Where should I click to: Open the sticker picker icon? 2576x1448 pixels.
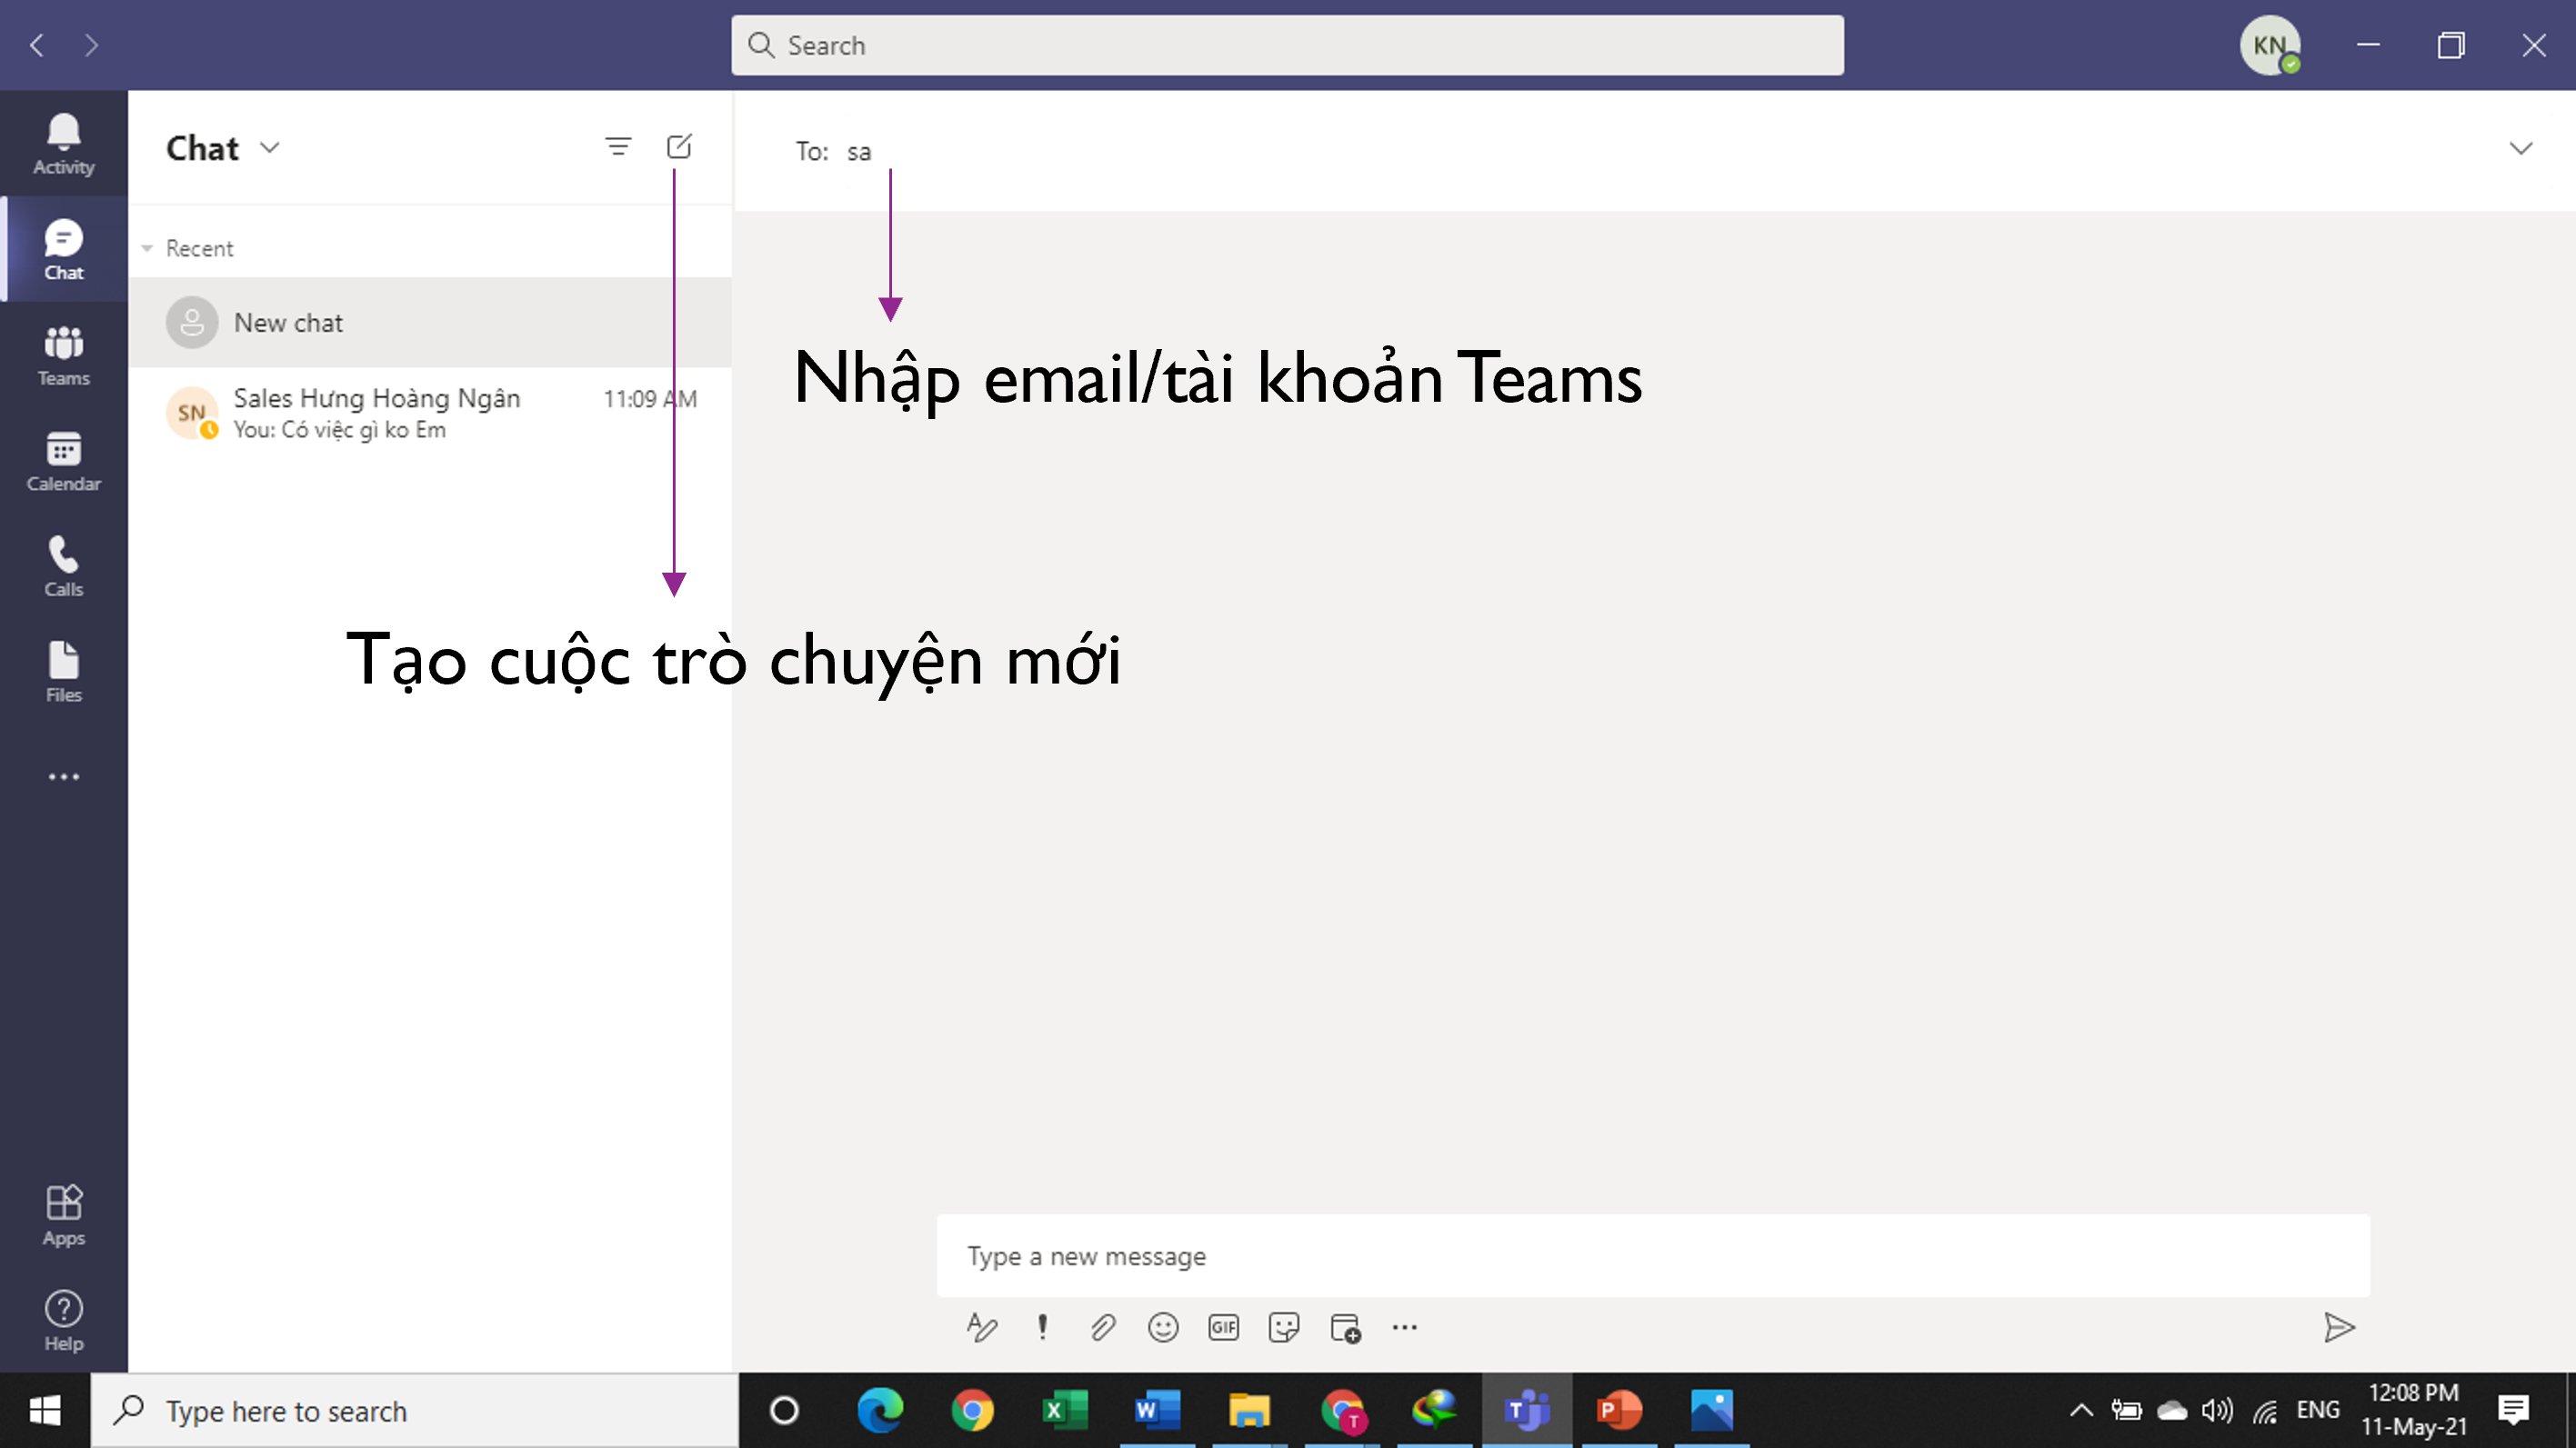pos(1283,1327)
